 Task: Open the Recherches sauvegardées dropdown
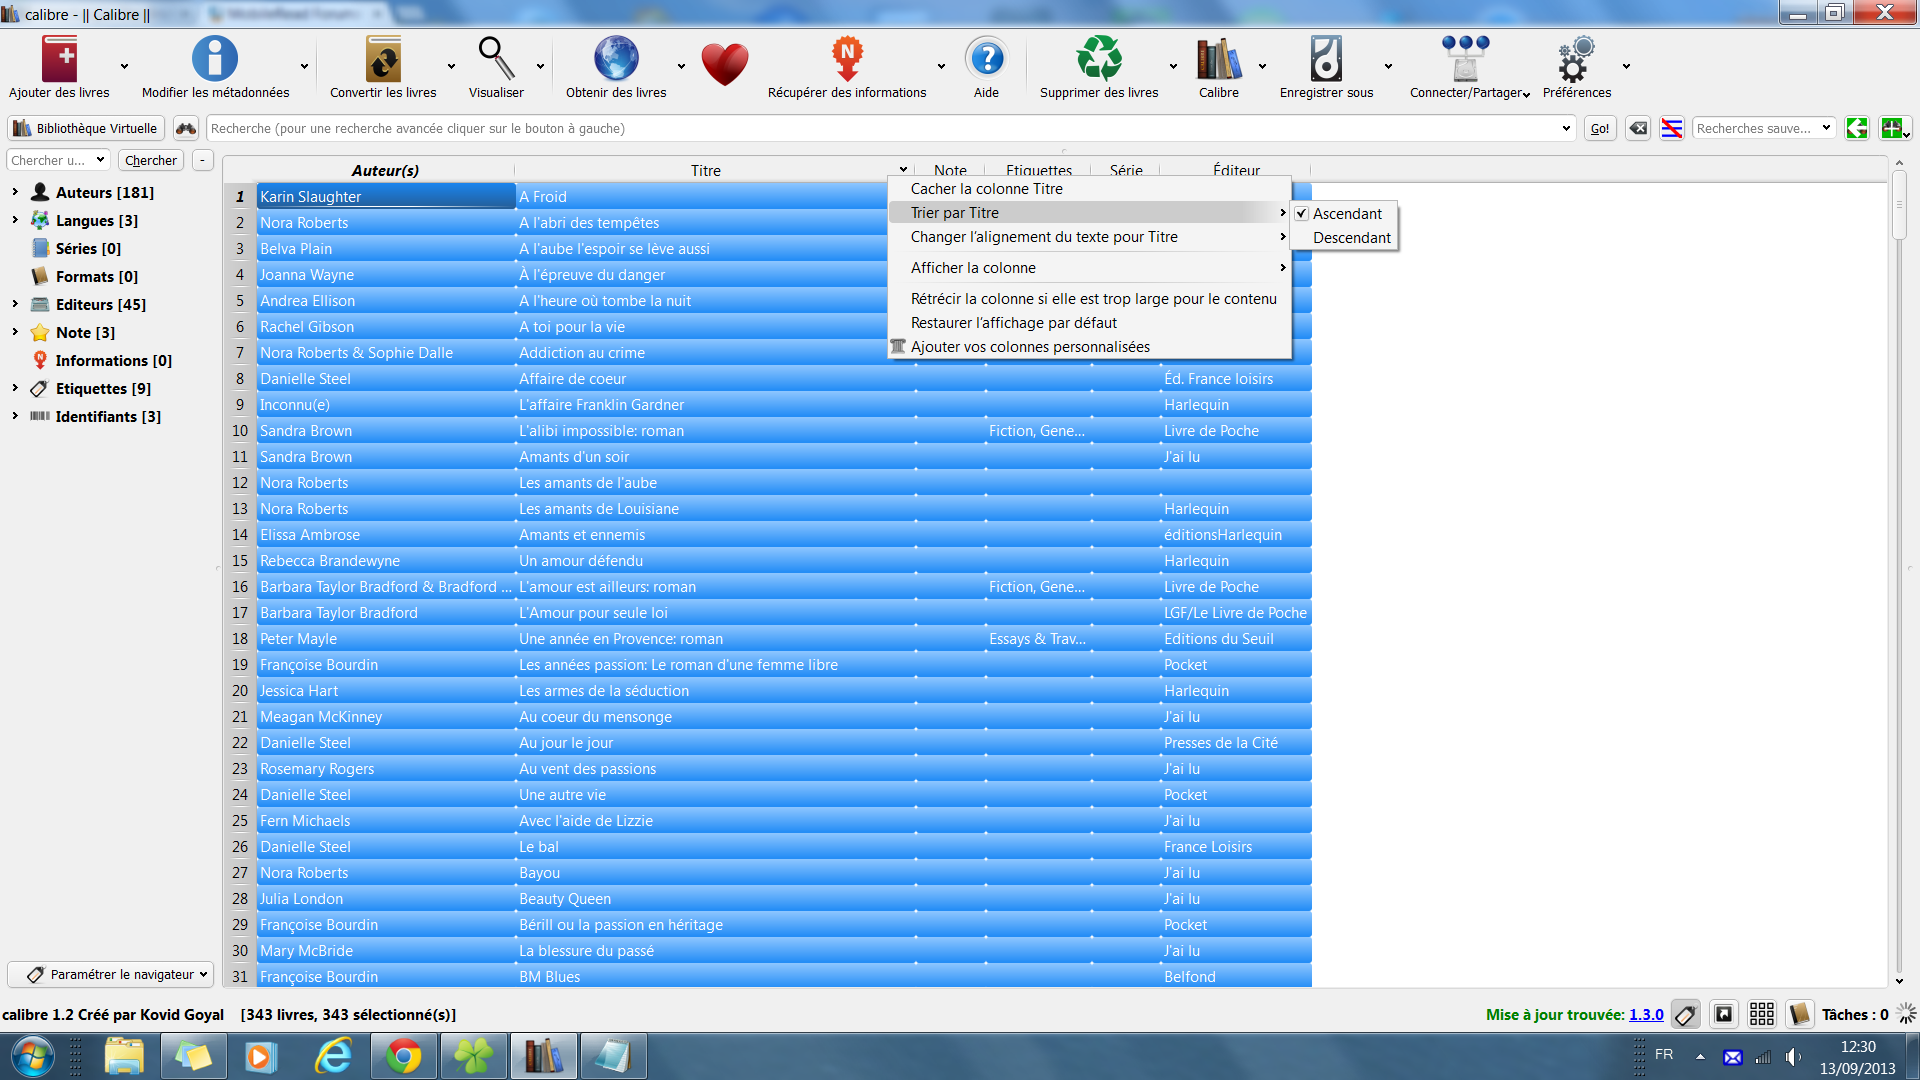(x=1764, y=128)
